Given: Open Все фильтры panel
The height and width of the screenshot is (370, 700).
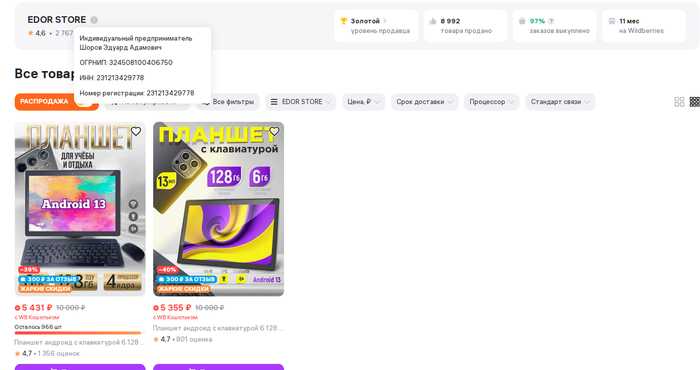Looking at the screenshot, I should [x=228, y=102].
